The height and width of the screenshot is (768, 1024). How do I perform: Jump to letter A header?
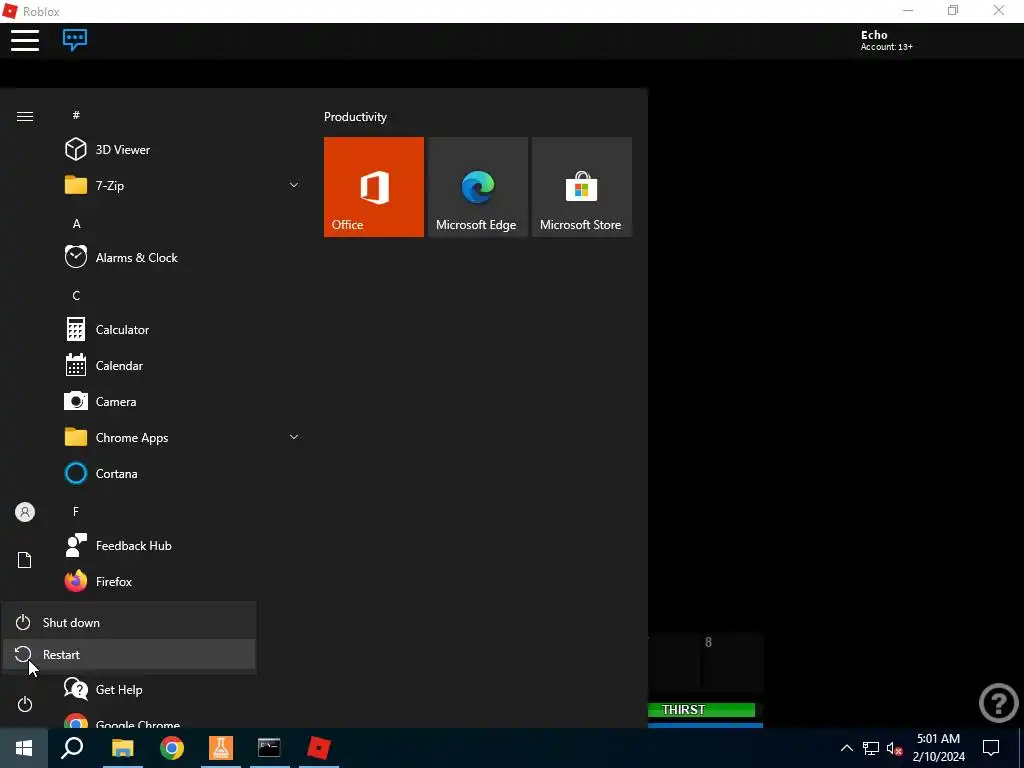click(76, 223)
